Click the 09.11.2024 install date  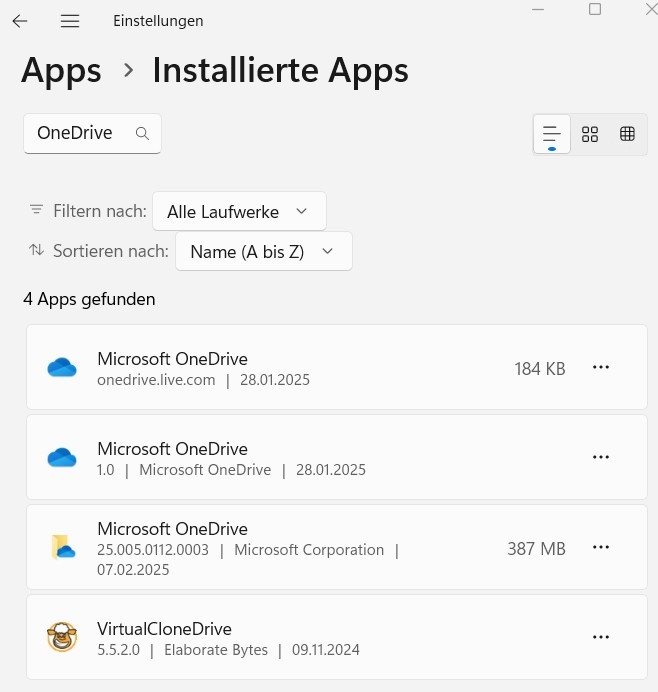click(x=326, y=650)
